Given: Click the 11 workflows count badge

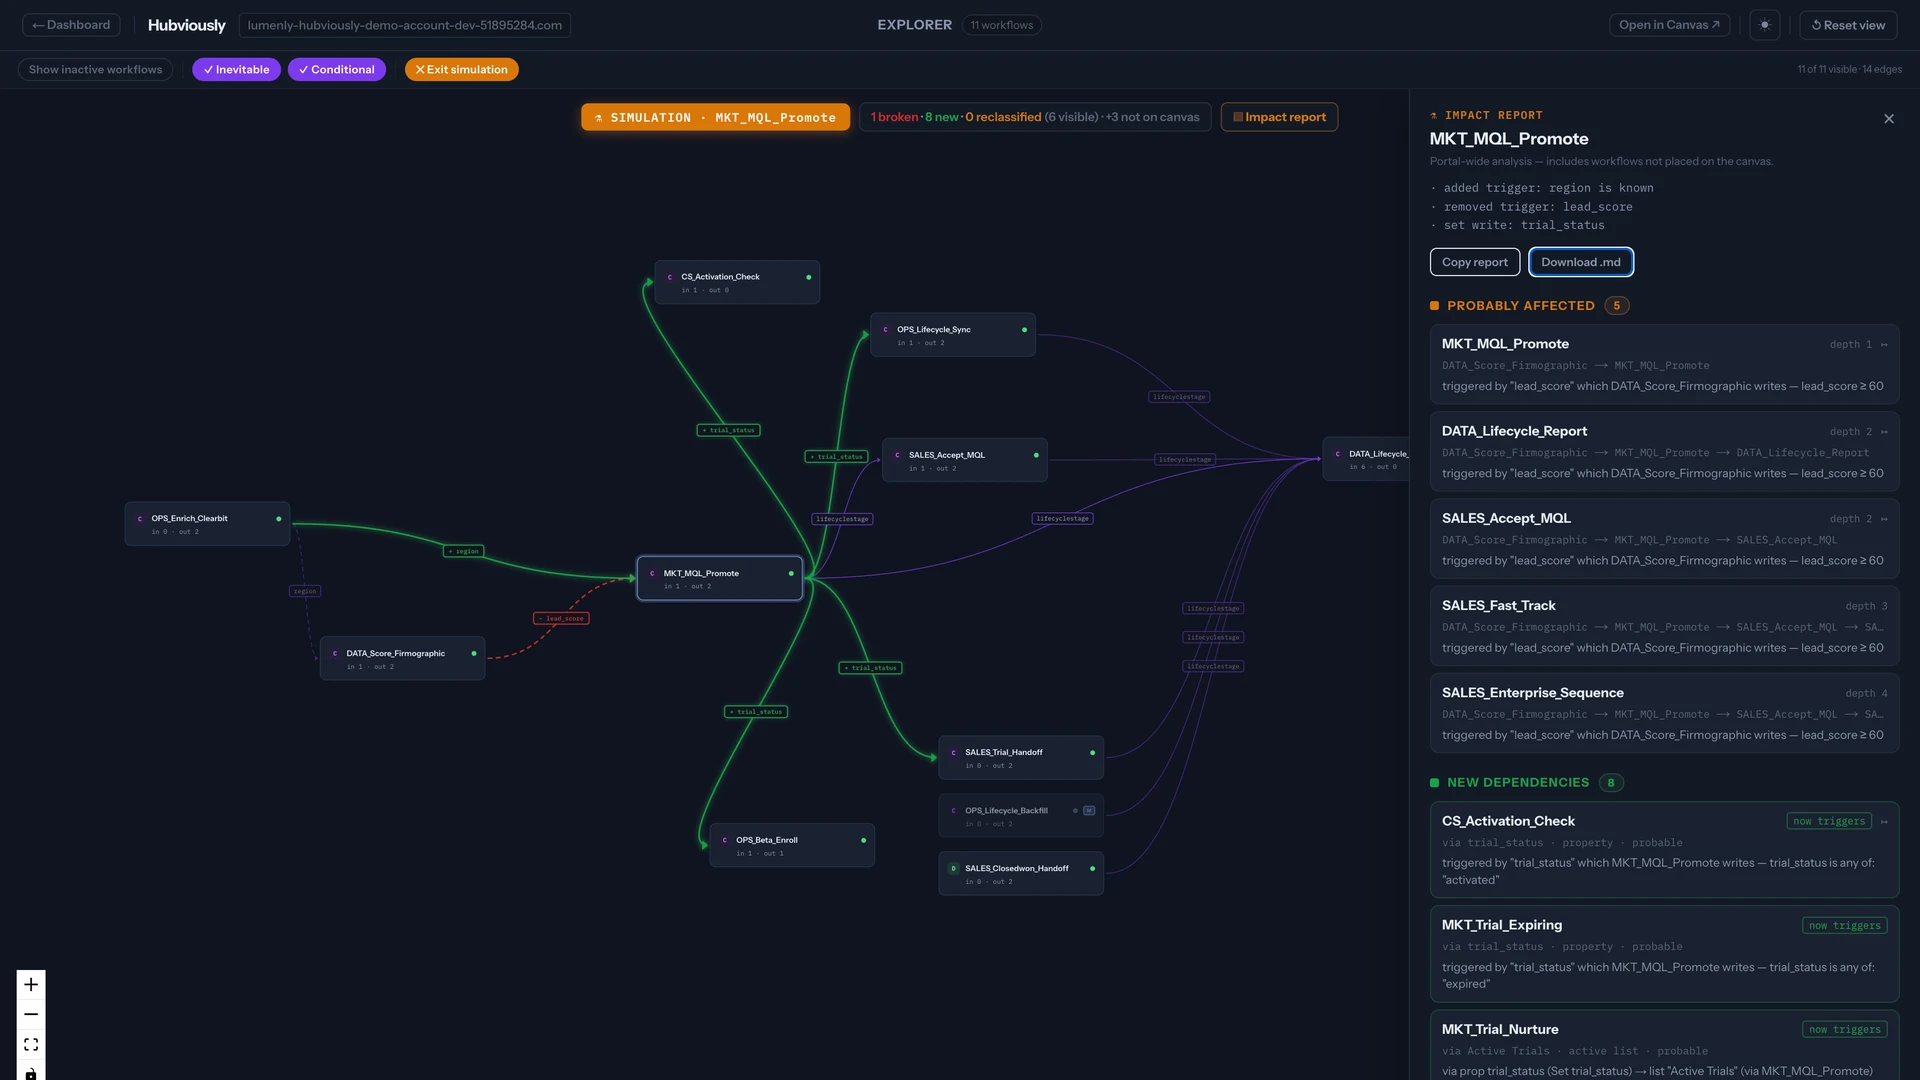Looking at the screenshot, I should (1001, 25).
